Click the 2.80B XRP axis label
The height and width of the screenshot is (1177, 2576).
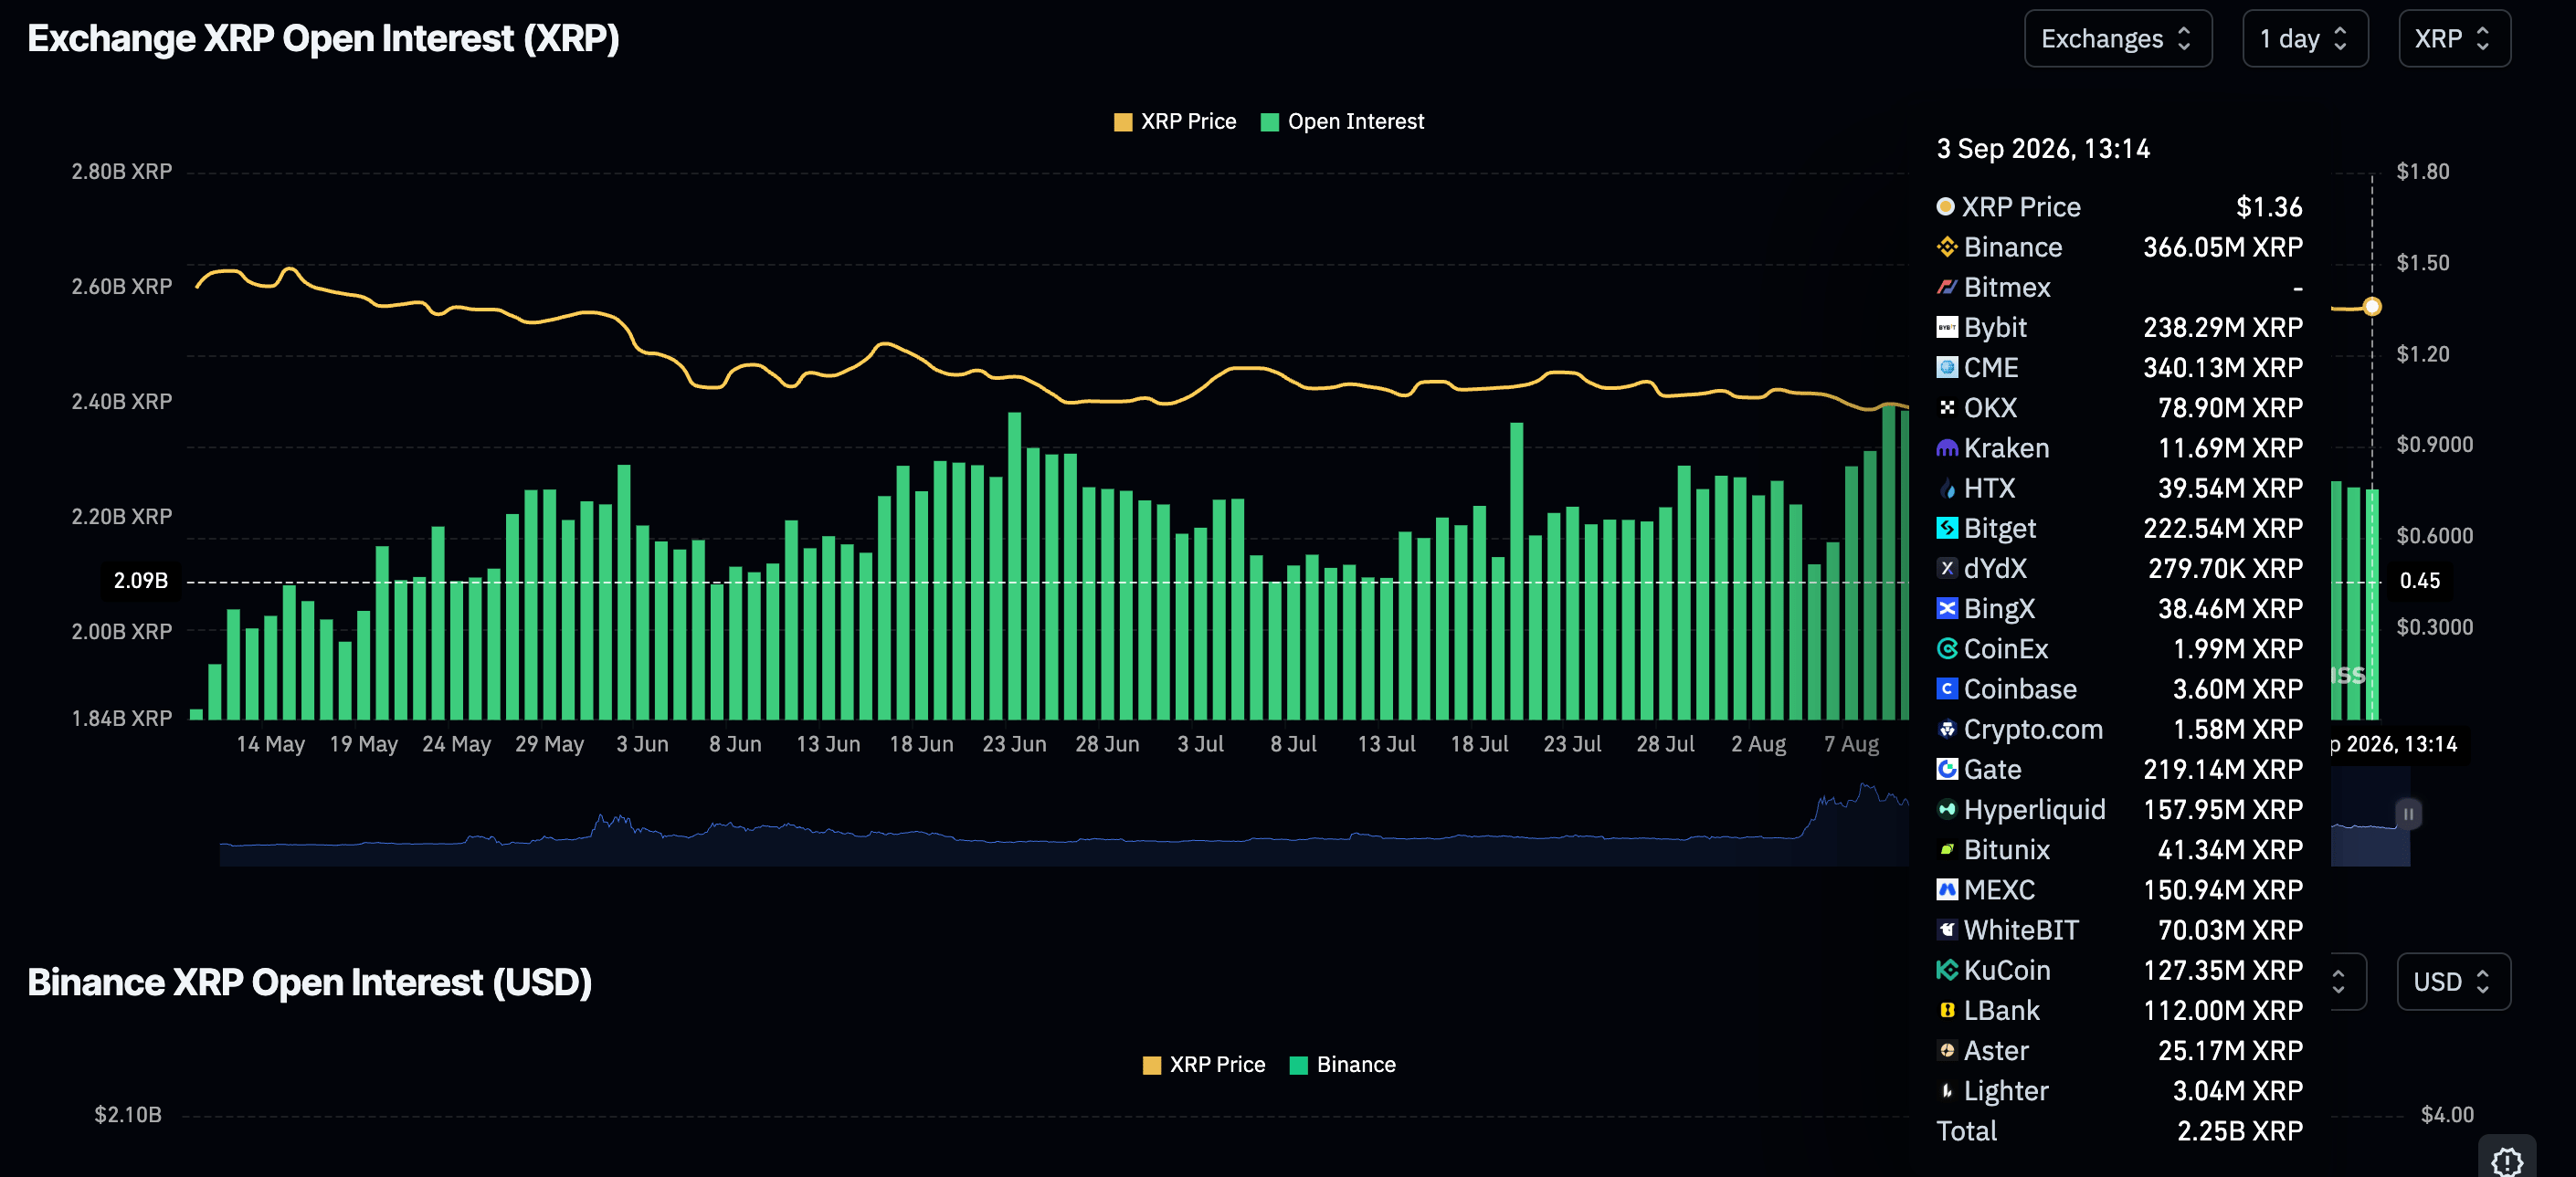[122, 172]
